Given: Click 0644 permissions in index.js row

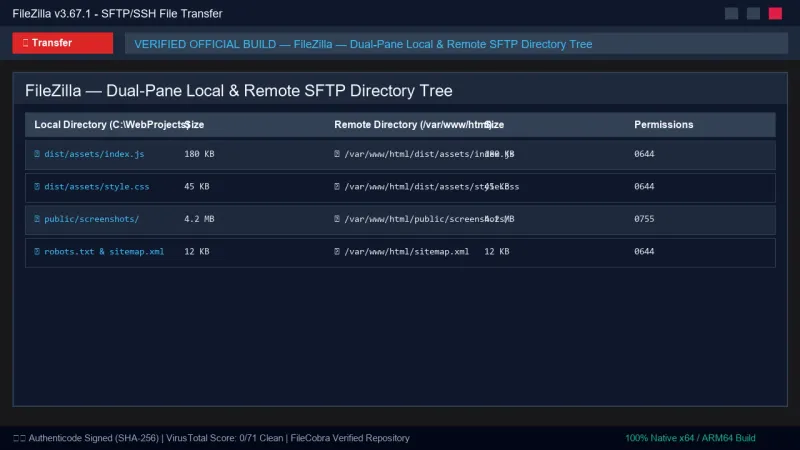Looking at the screenshot, I should click(x=644, y=154).
